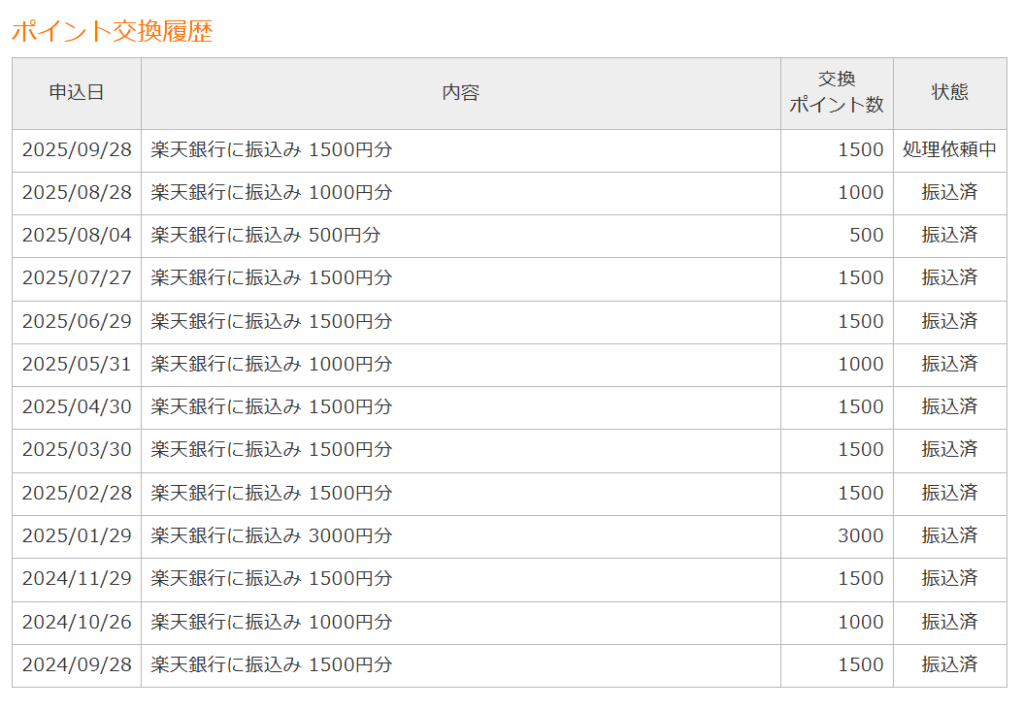This screenshot has width=1024, height=710.
Task: Click the date 2025/09/28 in the first row
Action: [77, 150]
